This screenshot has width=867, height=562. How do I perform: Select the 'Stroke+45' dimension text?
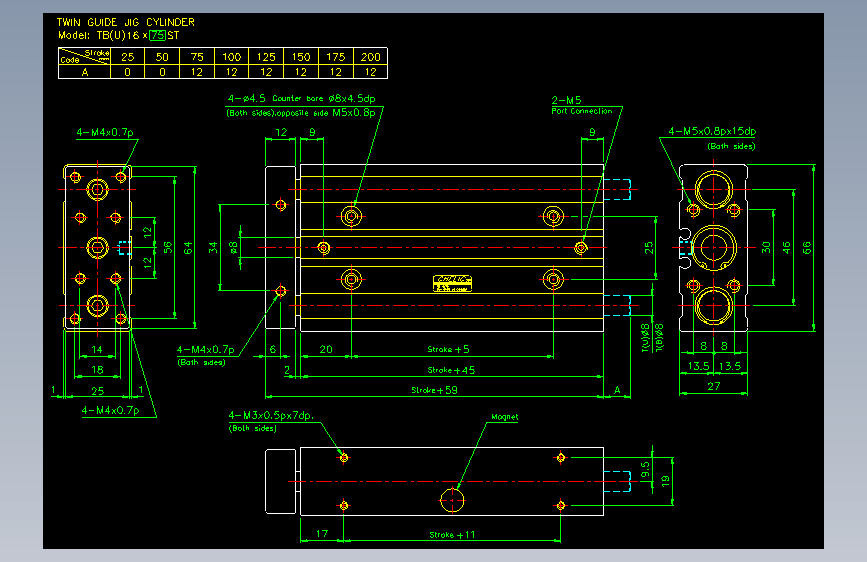[x=451, y=370]
